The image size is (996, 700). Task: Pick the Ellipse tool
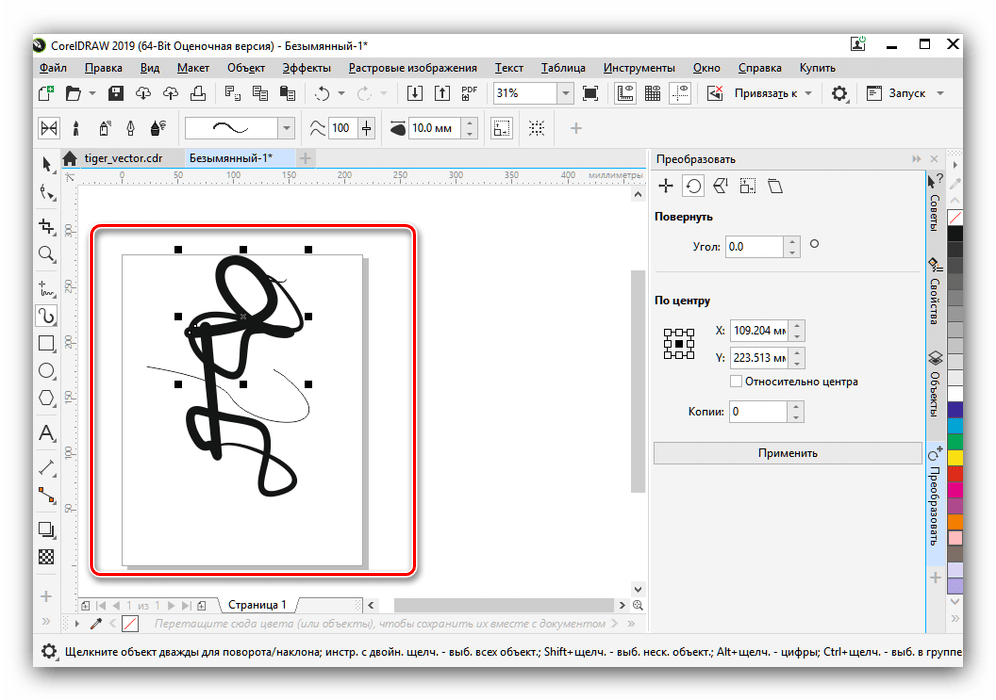(46, 371)
